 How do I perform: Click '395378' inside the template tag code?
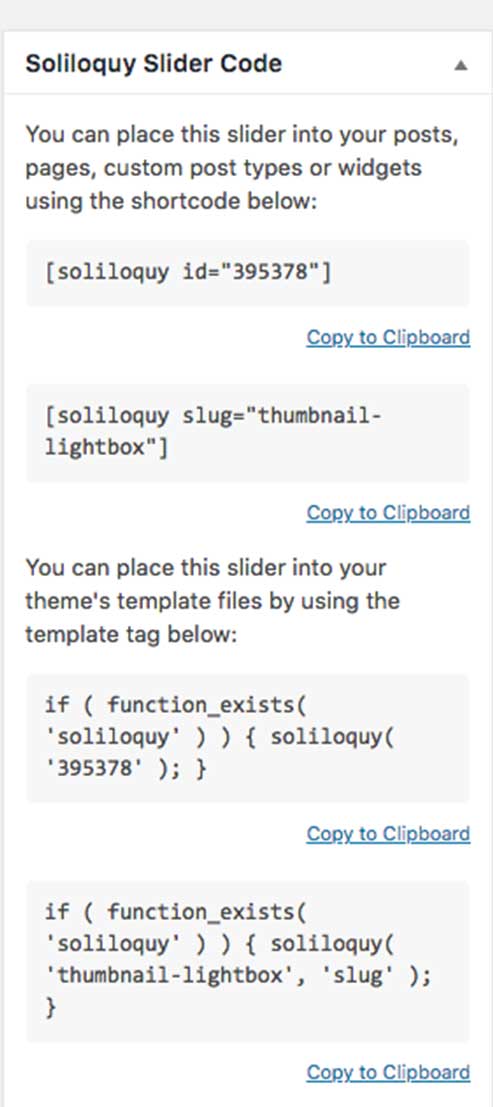point(92,769)
